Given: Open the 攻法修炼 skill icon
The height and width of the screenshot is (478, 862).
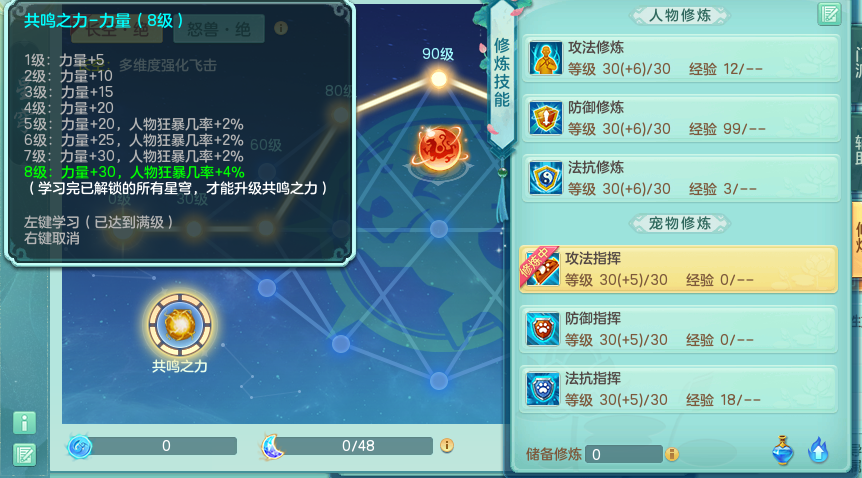Looking at the screenshot, I should tap(545, 58).
